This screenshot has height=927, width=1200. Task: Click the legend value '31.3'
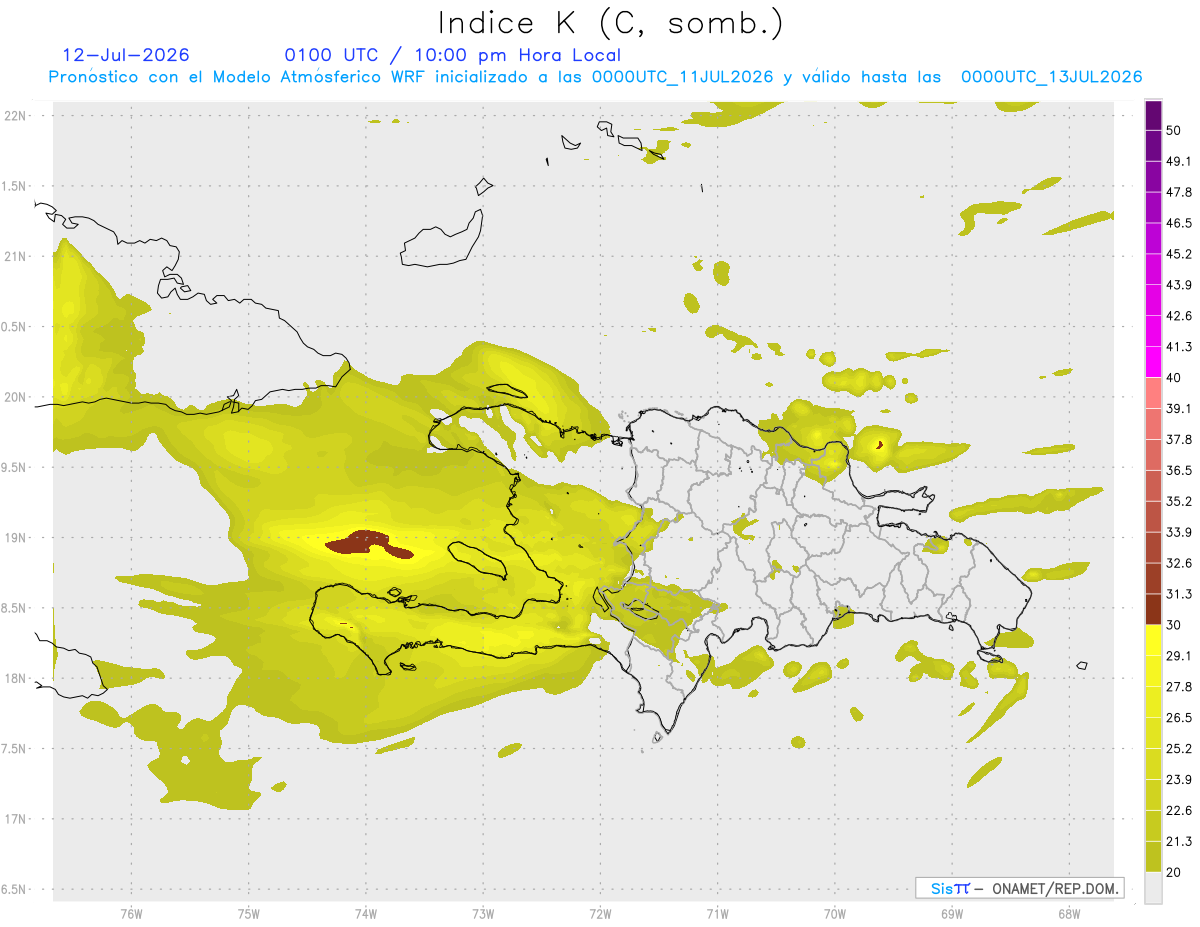click(1179, 594)
